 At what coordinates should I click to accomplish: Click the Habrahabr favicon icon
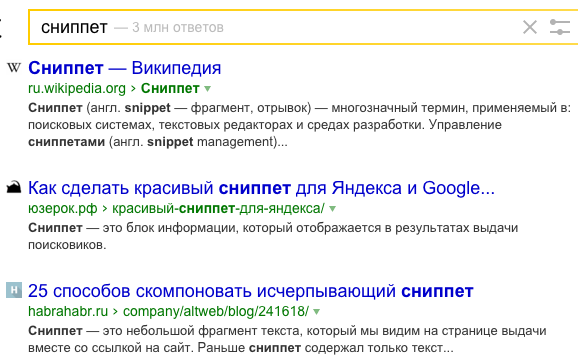(x=14, y=290)
